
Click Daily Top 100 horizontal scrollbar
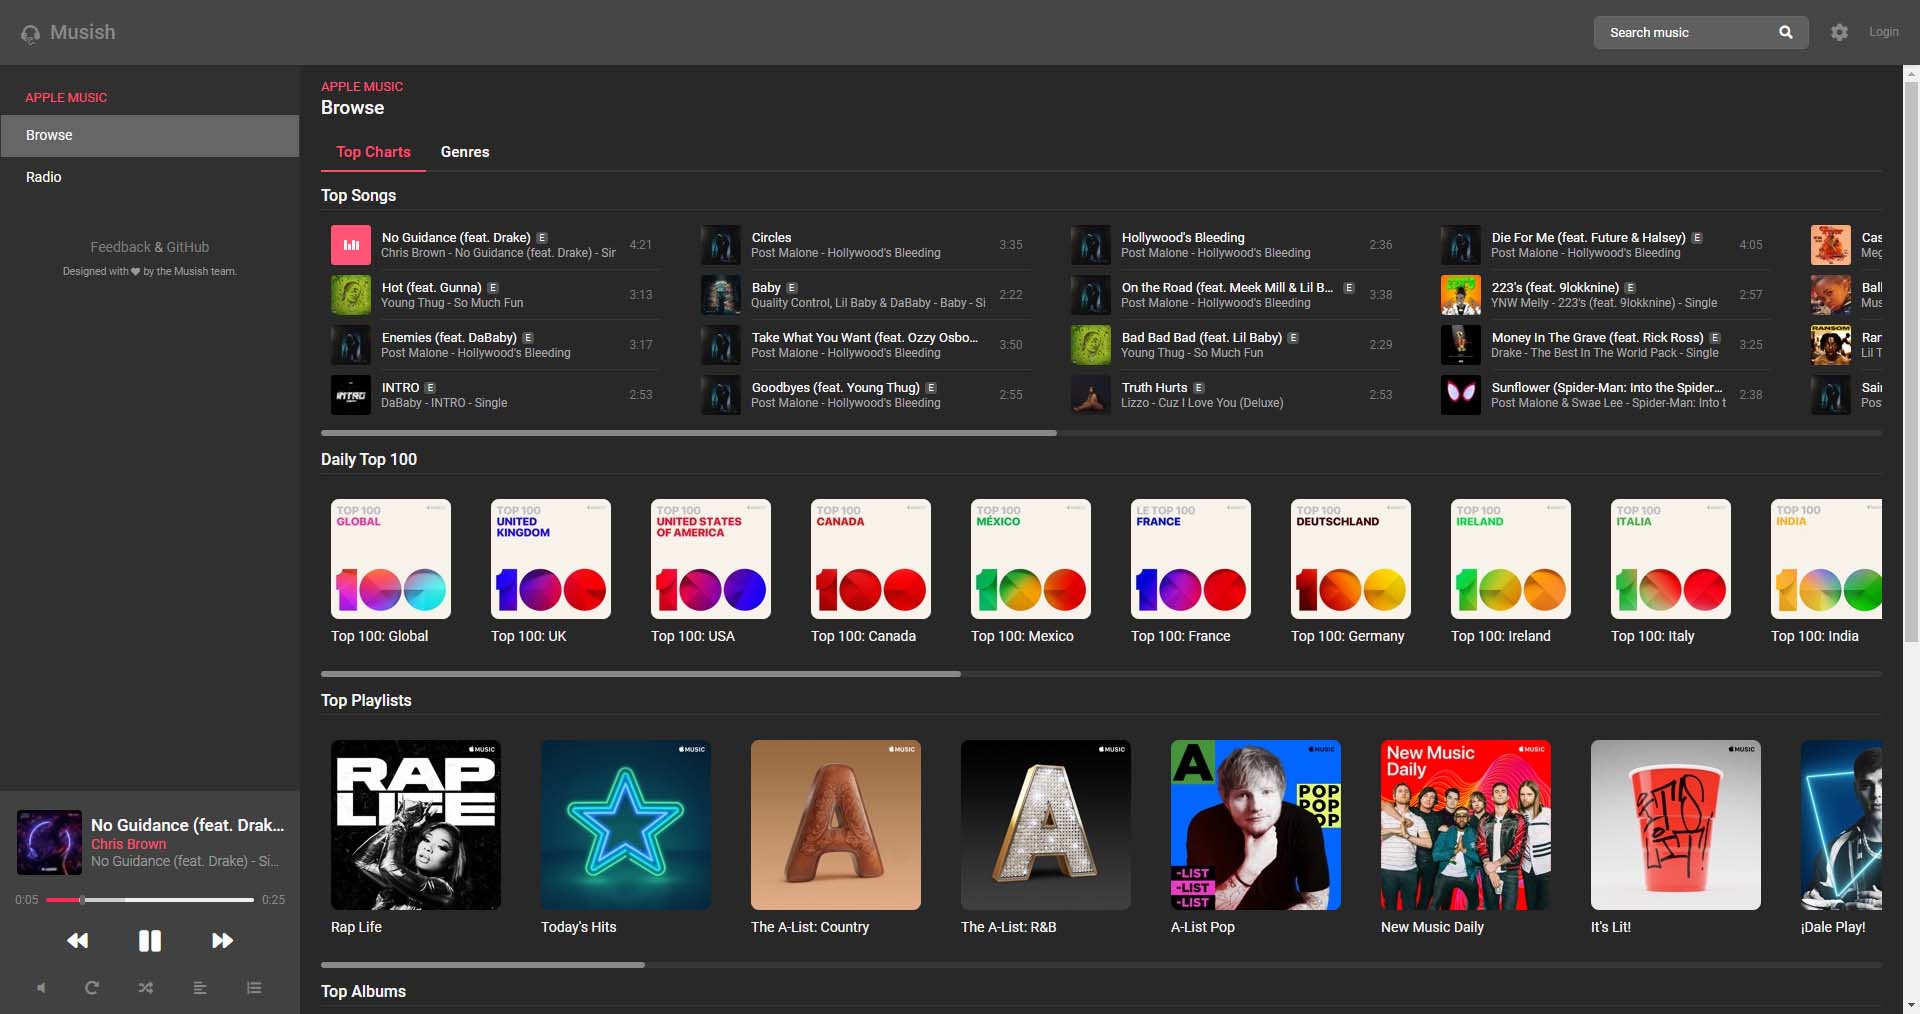tap(641, 674)
